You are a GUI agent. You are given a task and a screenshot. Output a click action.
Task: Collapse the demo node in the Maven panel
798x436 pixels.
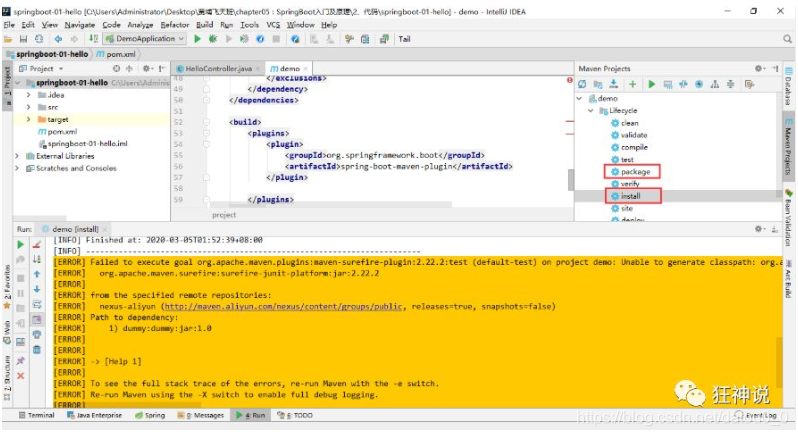[580, 98]
